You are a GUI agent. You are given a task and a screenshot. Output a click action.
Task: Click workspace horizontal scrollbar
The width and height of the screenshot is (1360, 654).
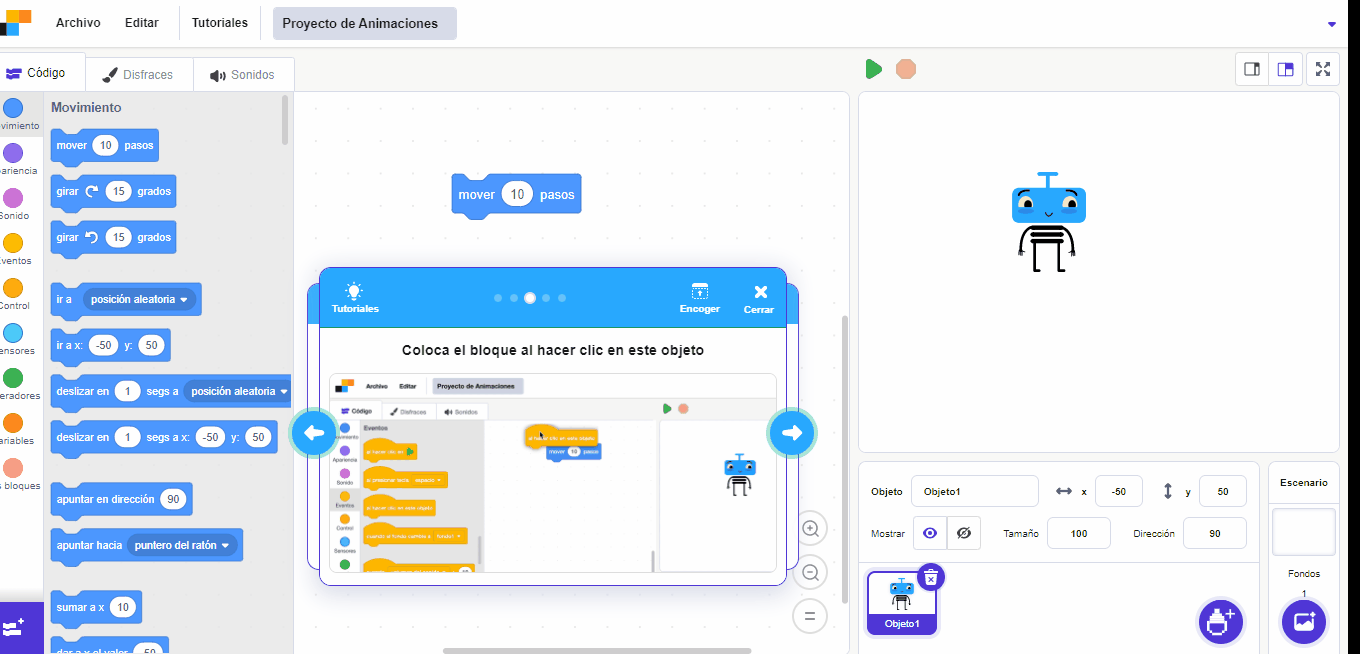(597, 650)
